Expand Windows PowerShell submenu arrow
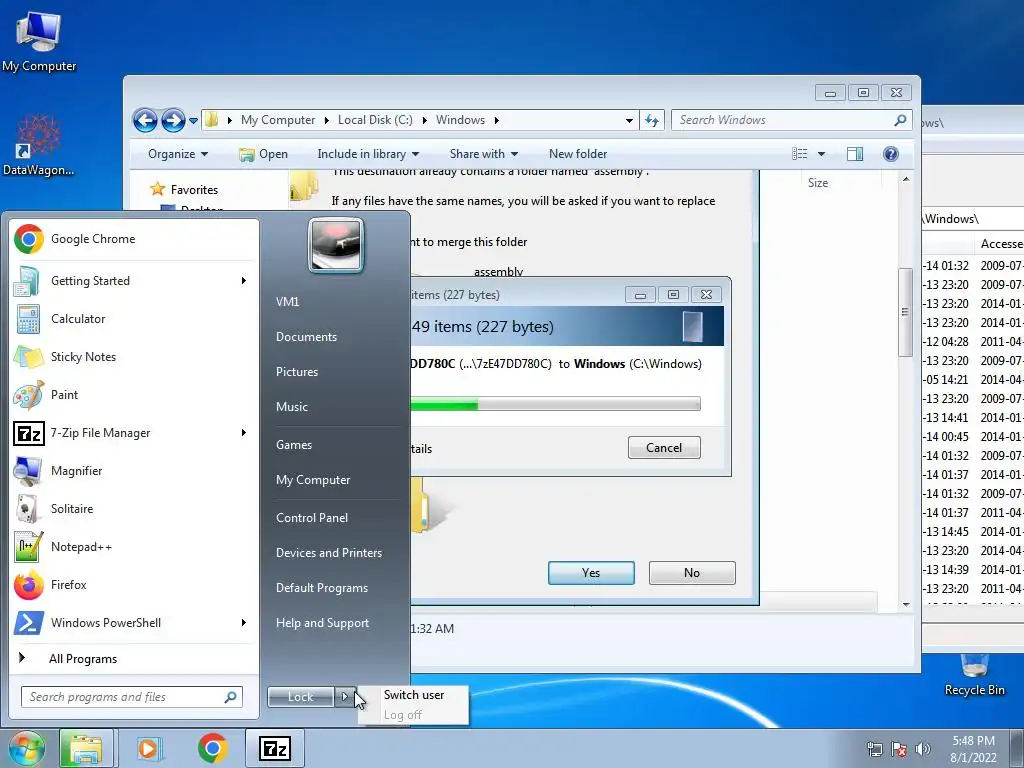This screenshot has width=1024, height=768. coord(244,622)
